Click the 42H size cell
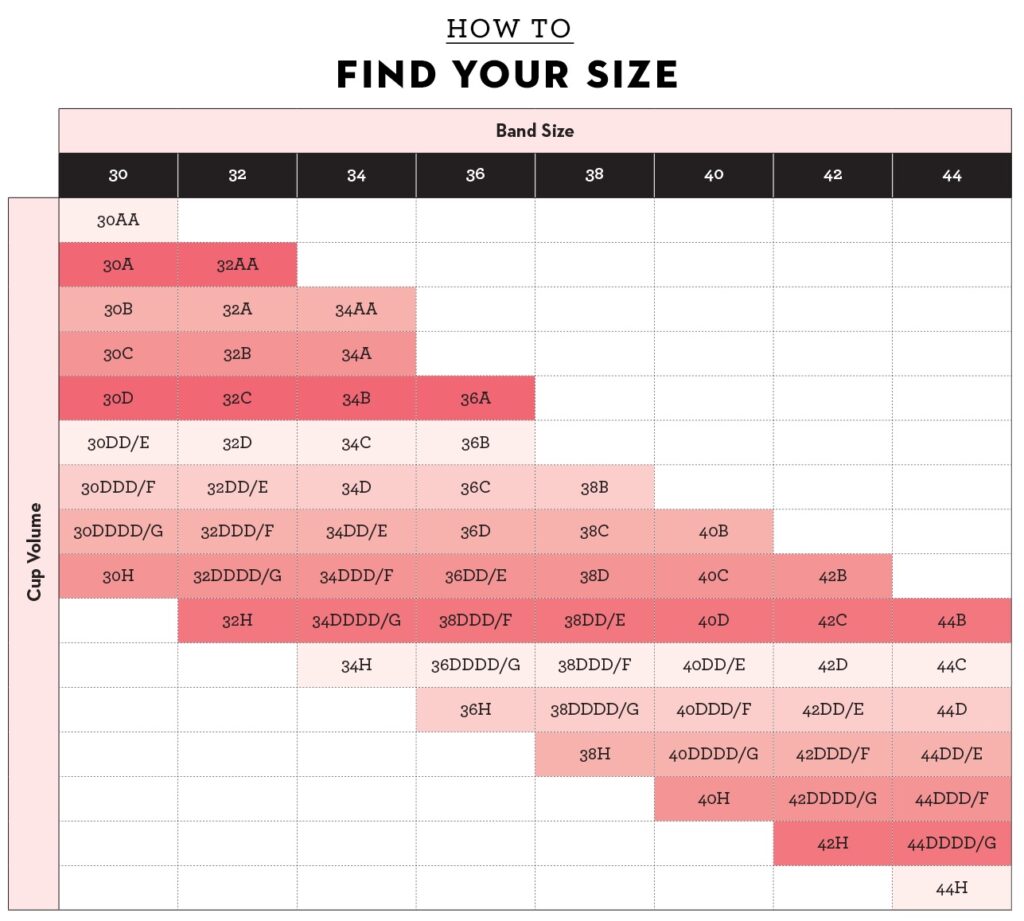This screenshot has height=921, width=1024. (x=833, y=843)
